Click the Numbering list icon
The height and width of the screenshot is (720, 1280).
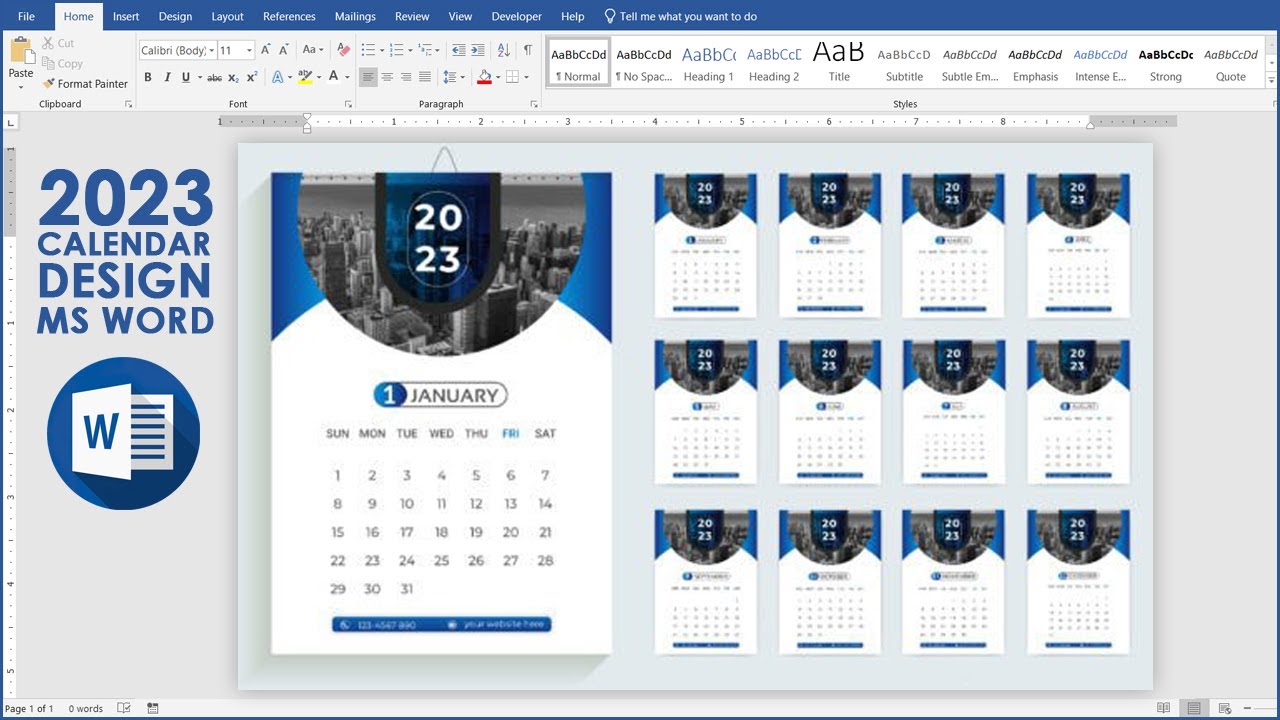(x=396, y=50)
